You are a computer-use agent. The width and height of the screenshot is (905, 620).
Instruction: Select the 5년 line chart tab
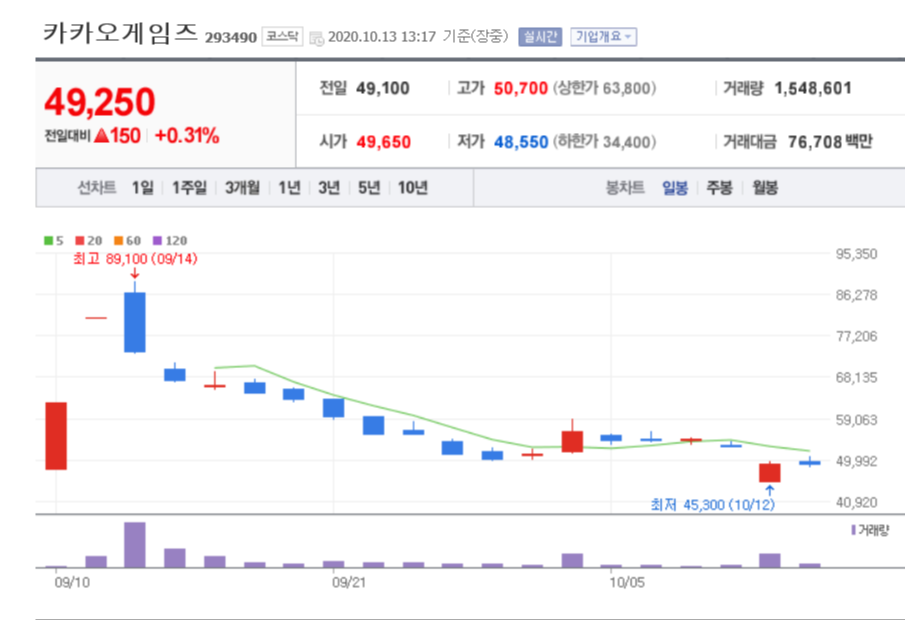369,188
